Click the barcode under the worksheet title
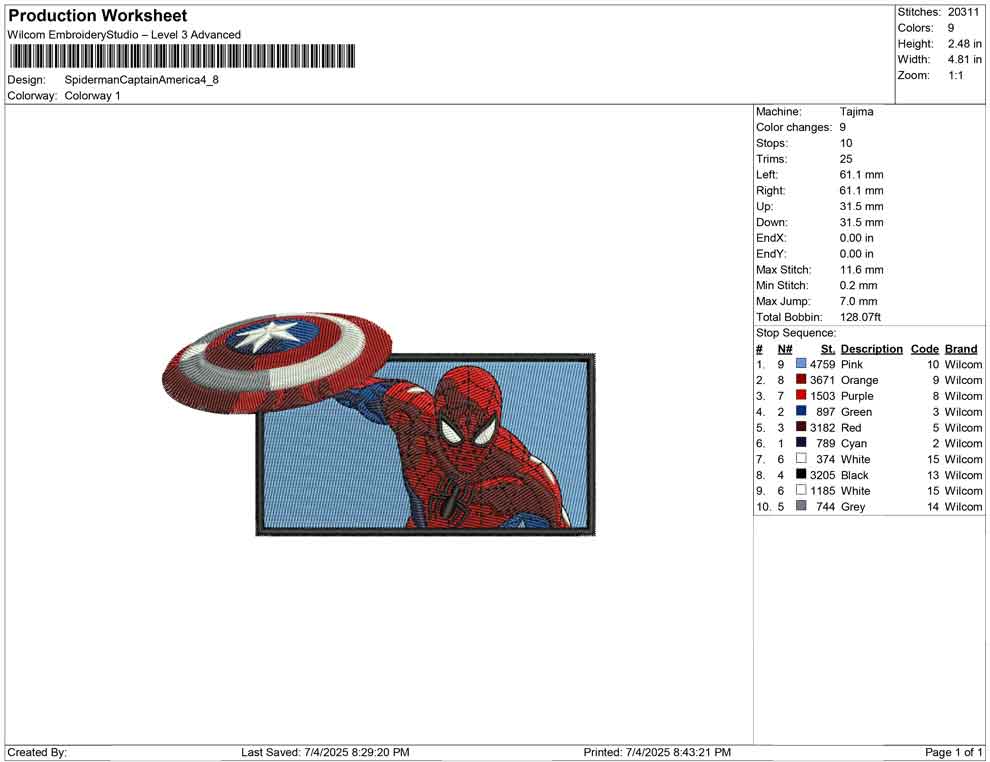Viewport: 990px width, 762px height. click(x=181, y=56)
